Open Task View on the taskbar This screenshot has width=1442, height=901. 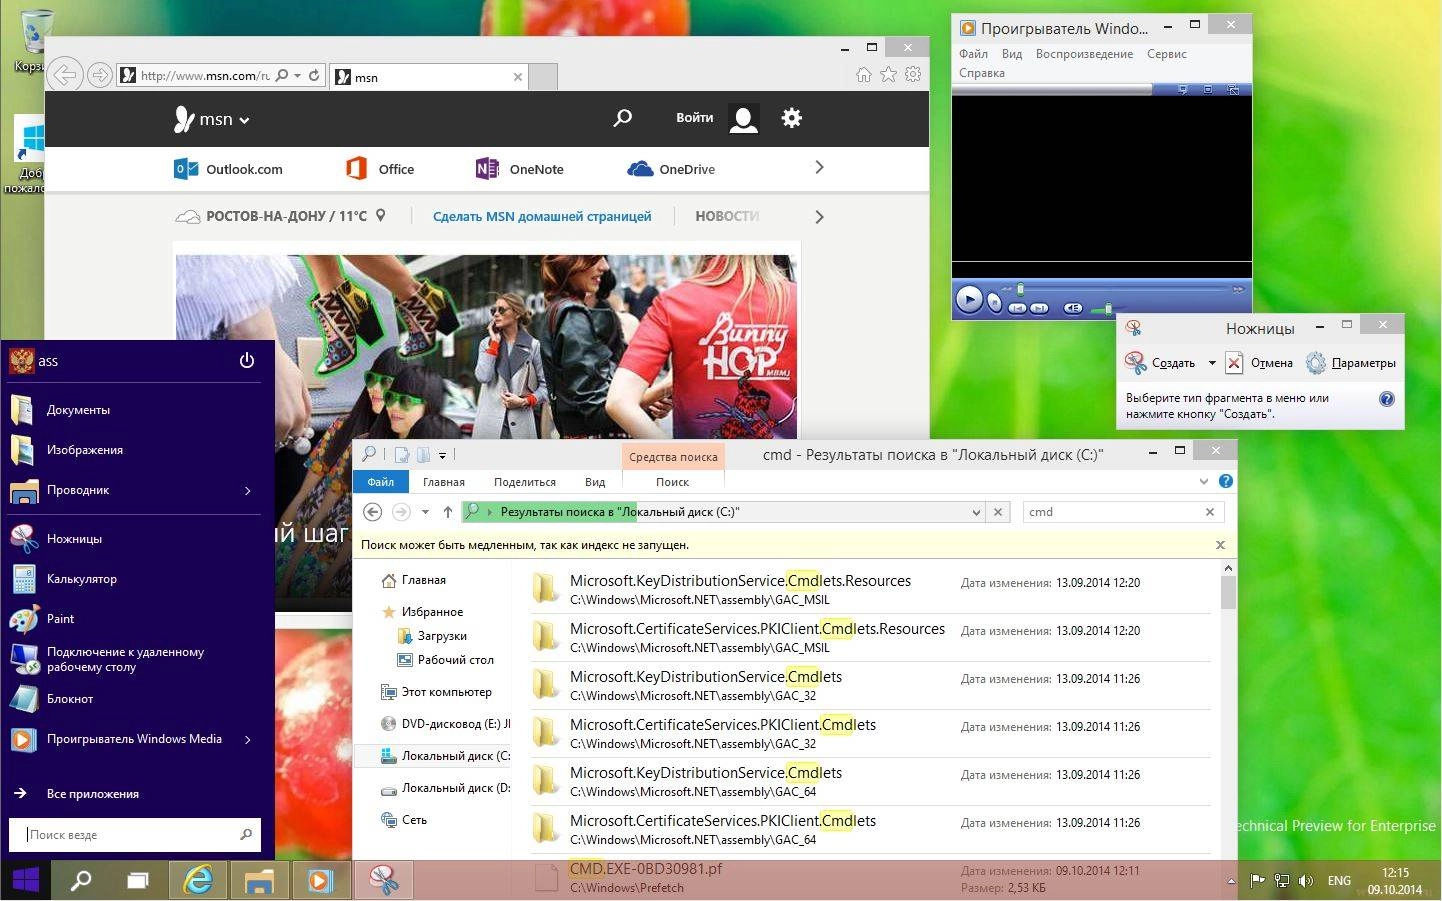point(138,880)
